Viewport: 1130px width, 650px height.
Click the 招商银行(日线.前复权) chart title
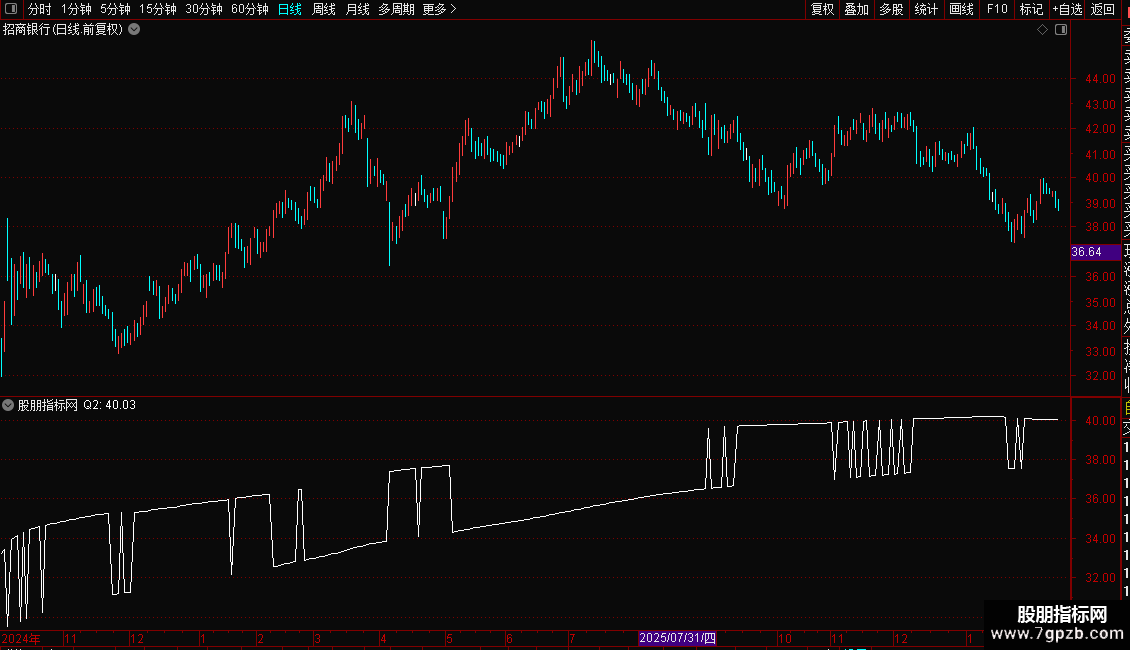pos(63,30)
